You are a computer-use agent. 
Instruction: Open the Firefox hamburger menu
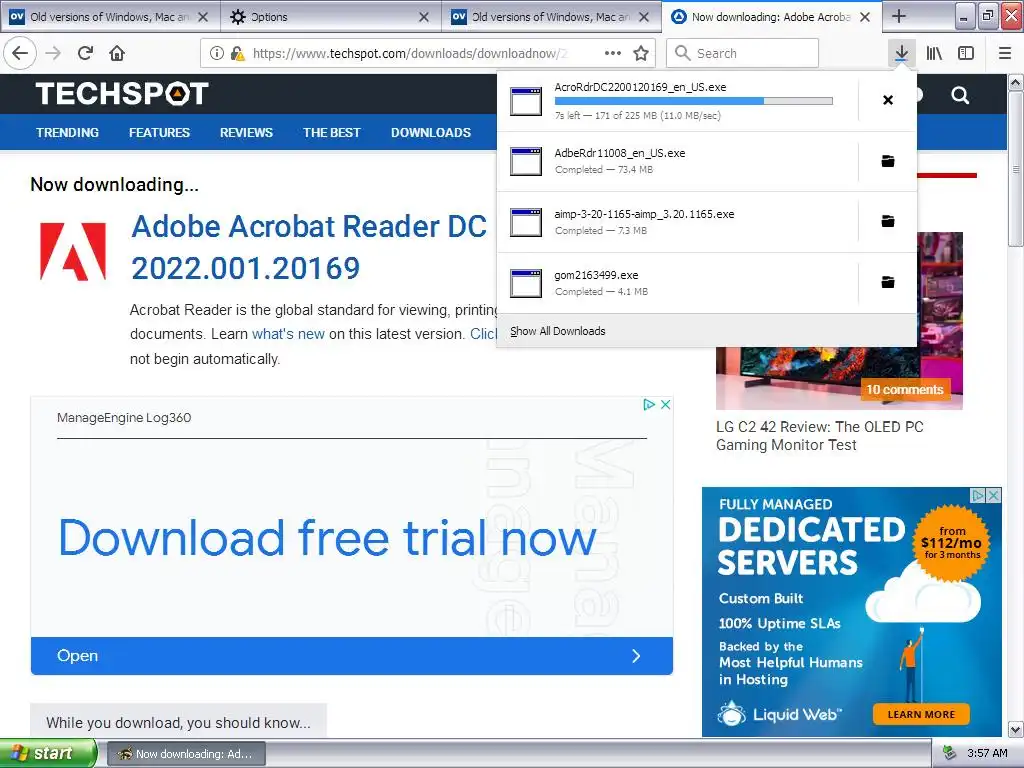1005,53
